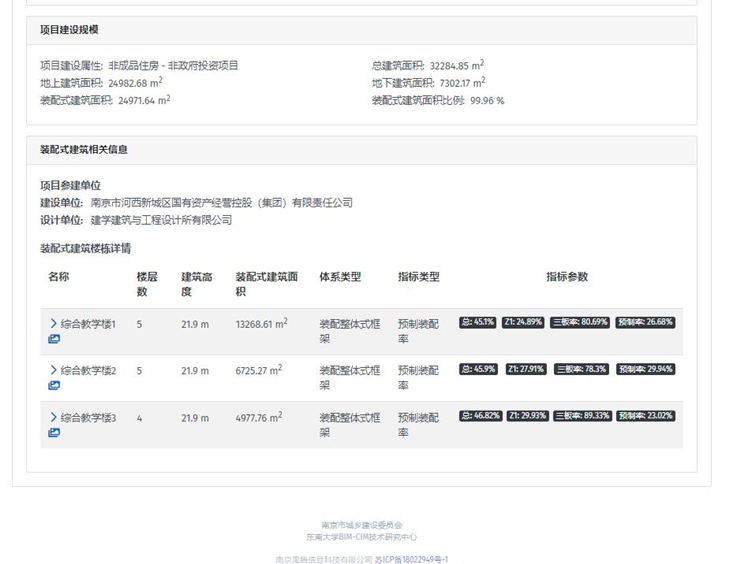Expand the 综合教学楼2 row chevron

point(53,371)
